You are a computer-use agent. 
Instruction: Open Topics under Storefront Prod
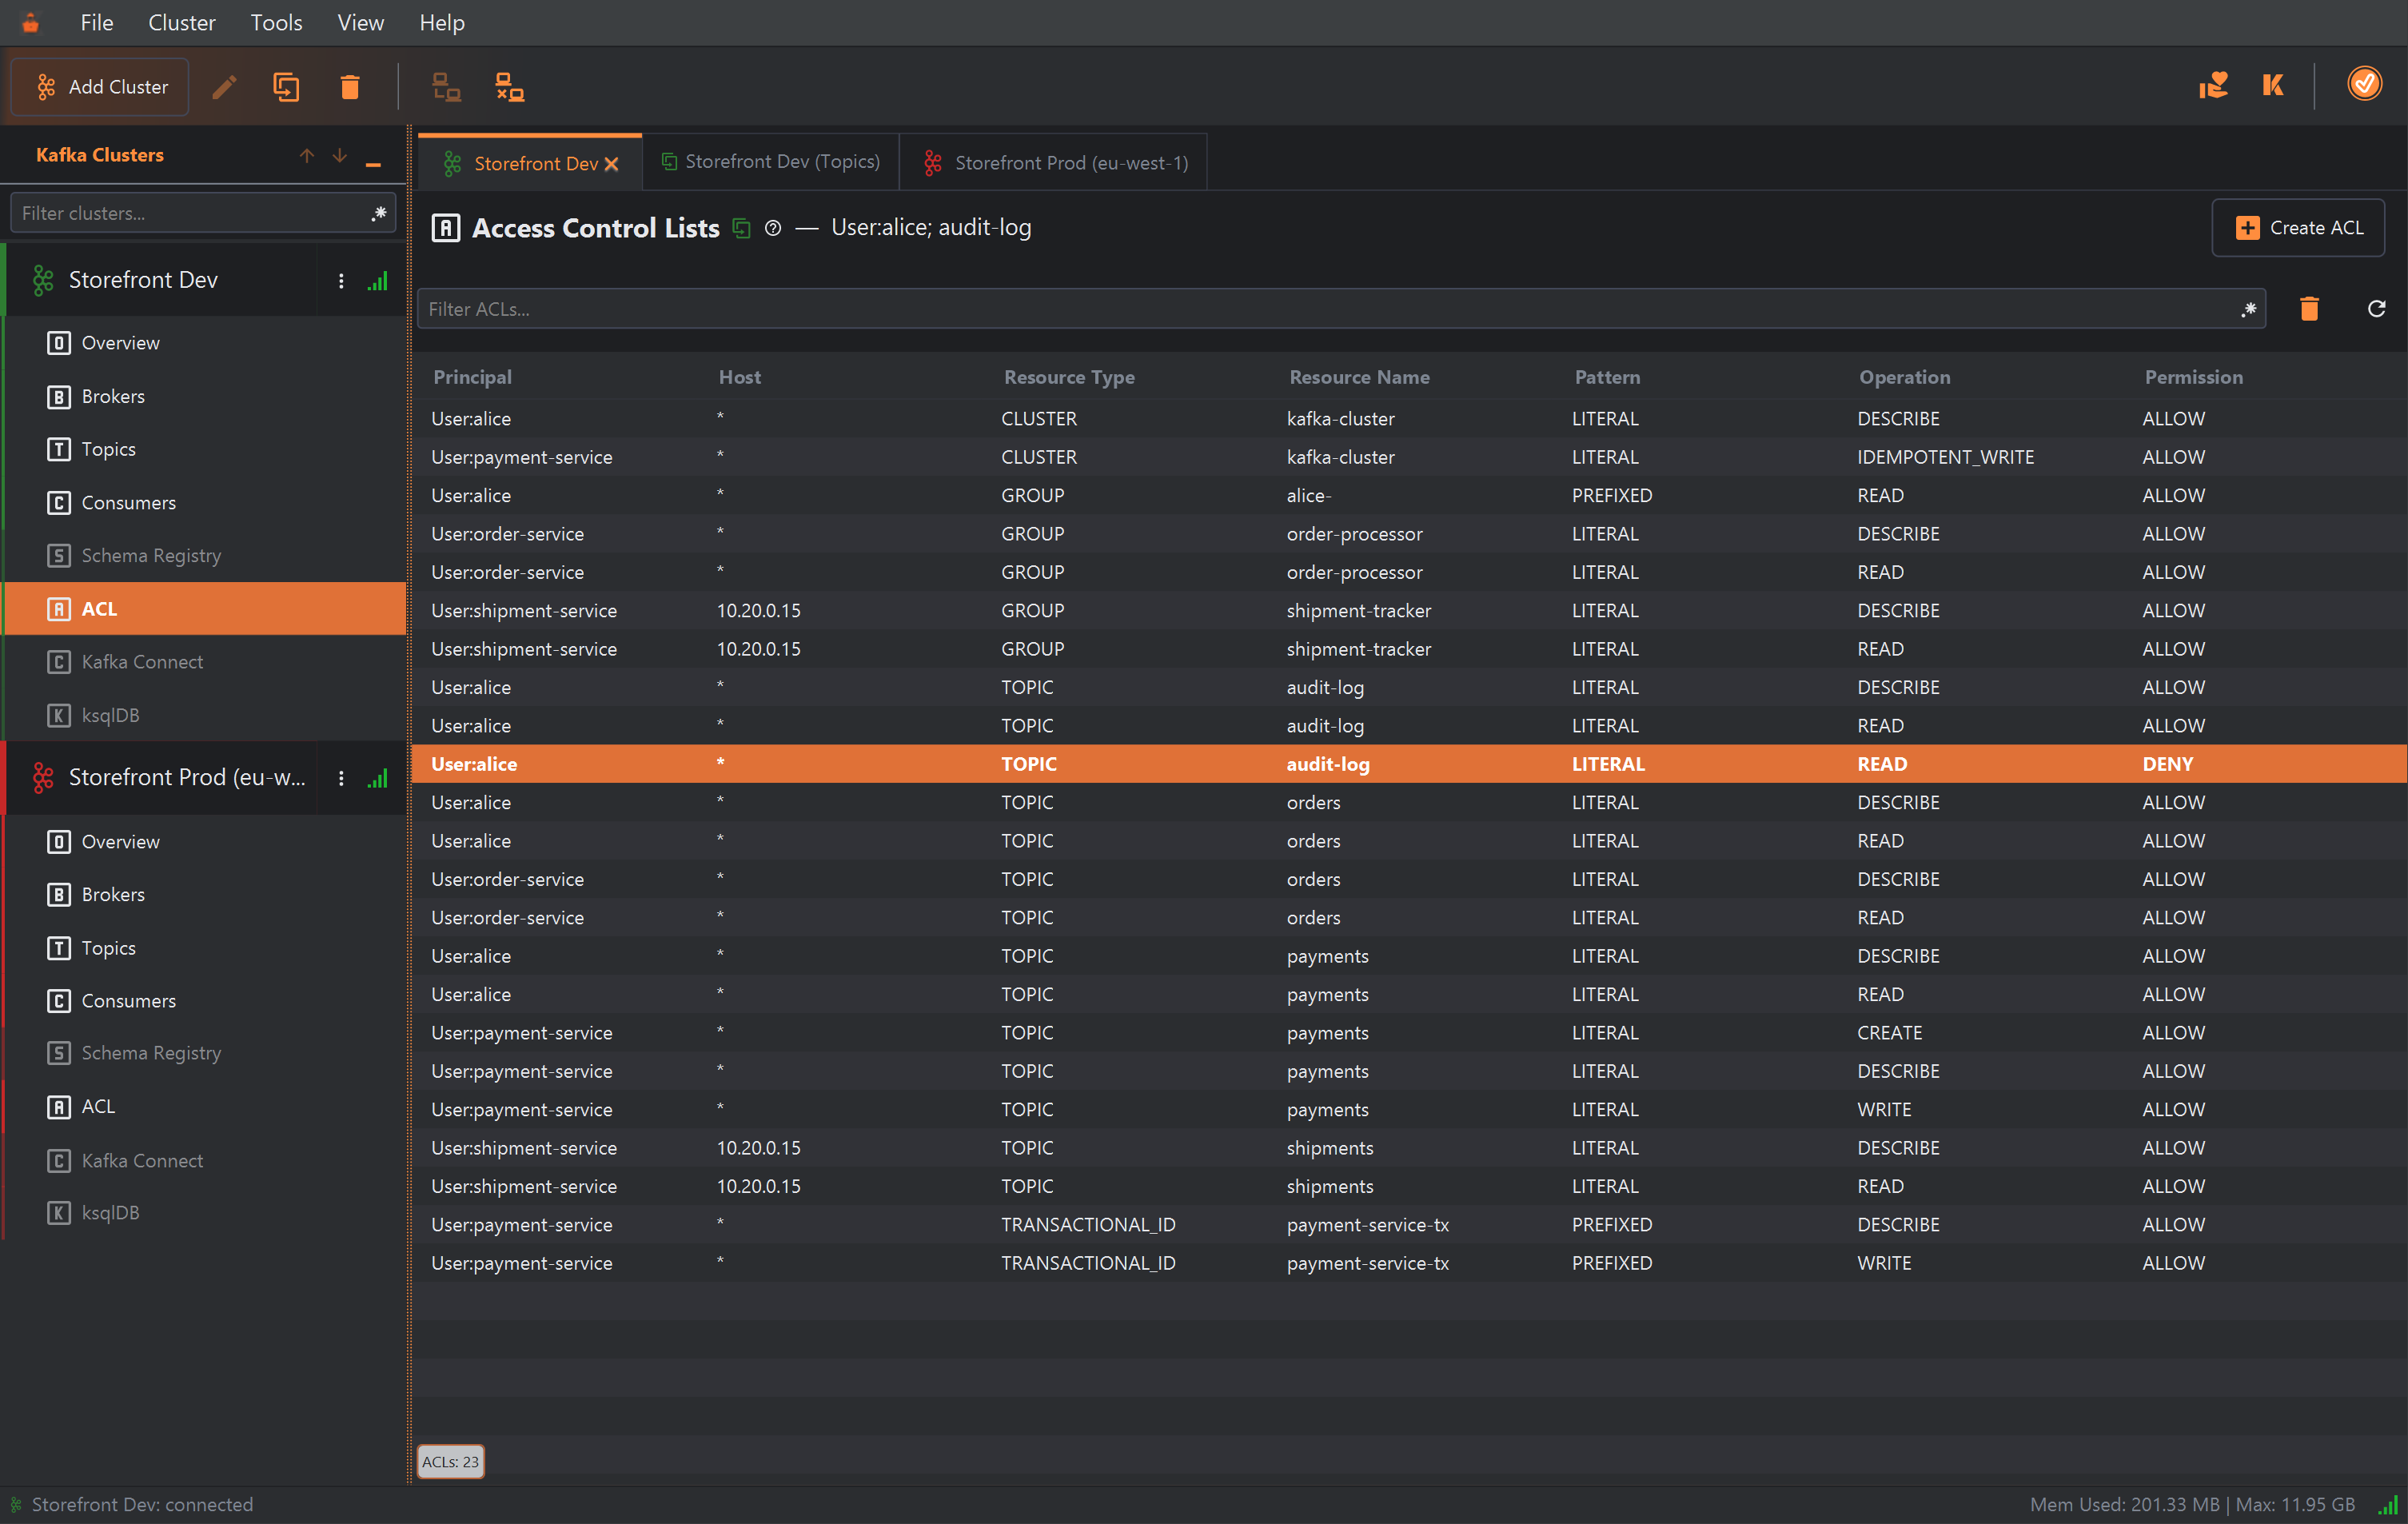tap(205, 947)
